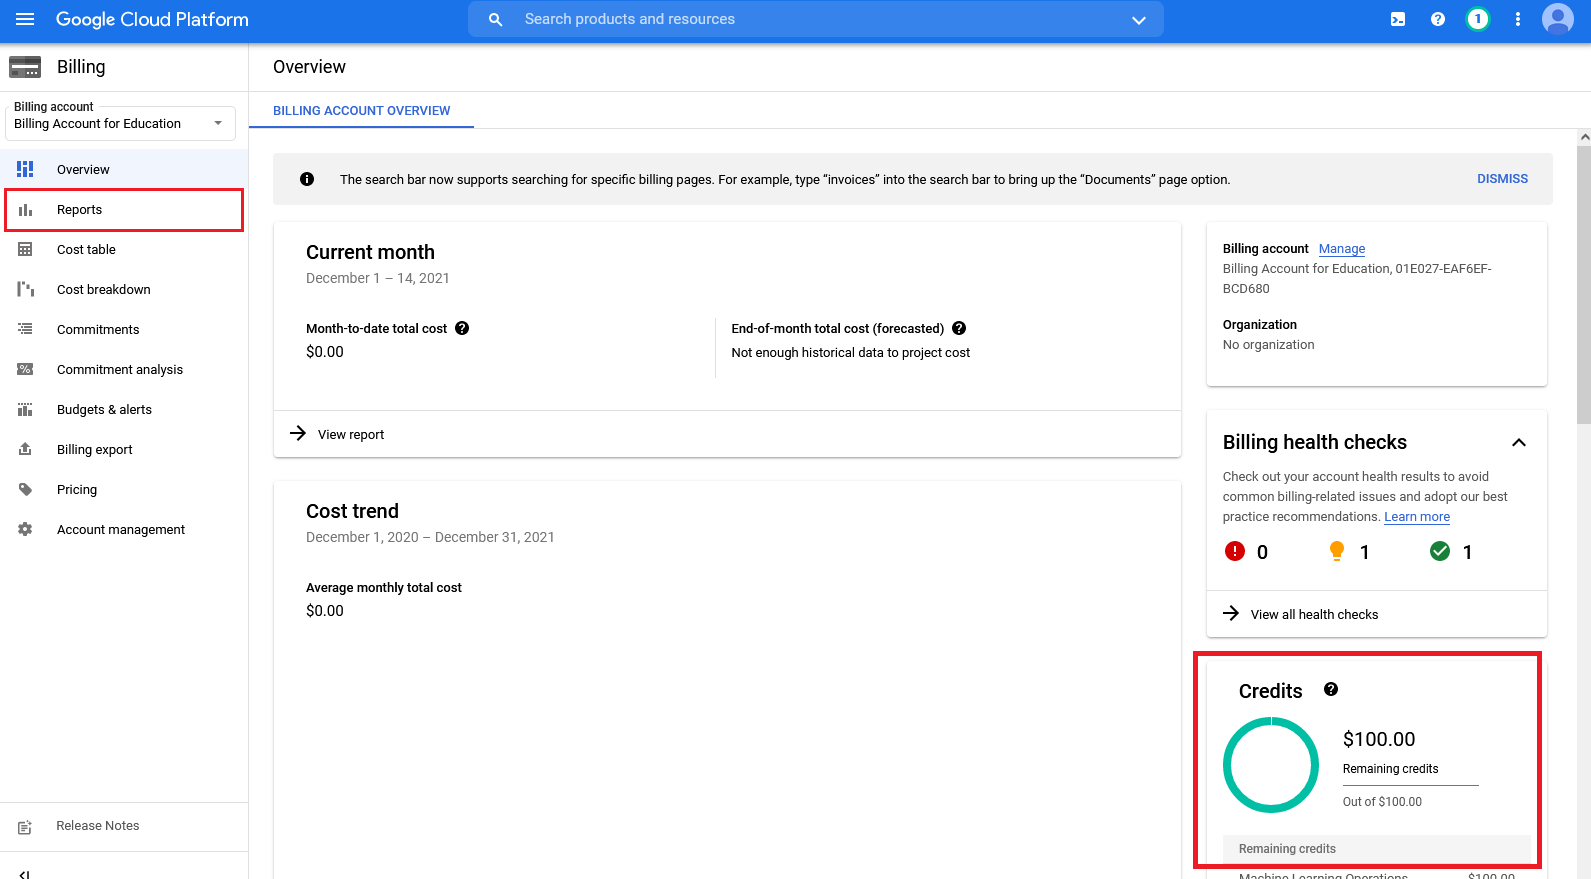This screenshot has height=879, width=1591.
Task: Click the Manage billing account link
Action: [1341, 249]
